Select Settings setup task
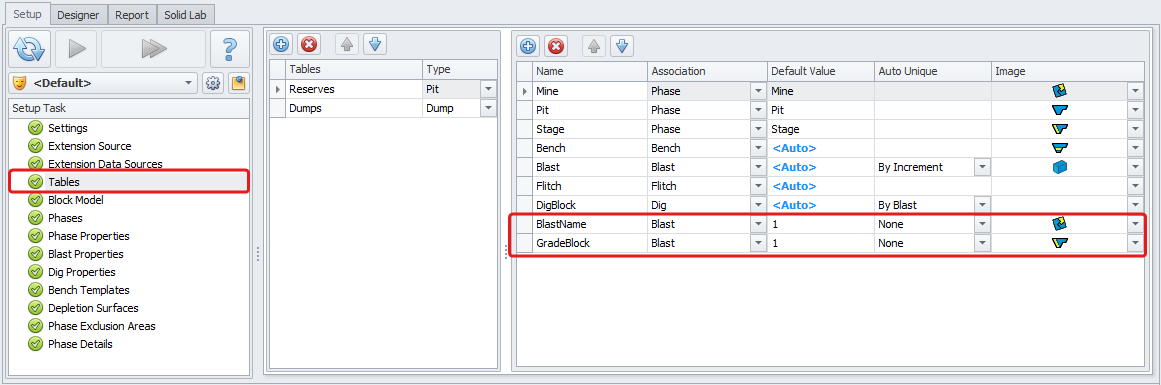This screenshot has height=385, width=1161. pyautogui.click(x=67, y=128)
